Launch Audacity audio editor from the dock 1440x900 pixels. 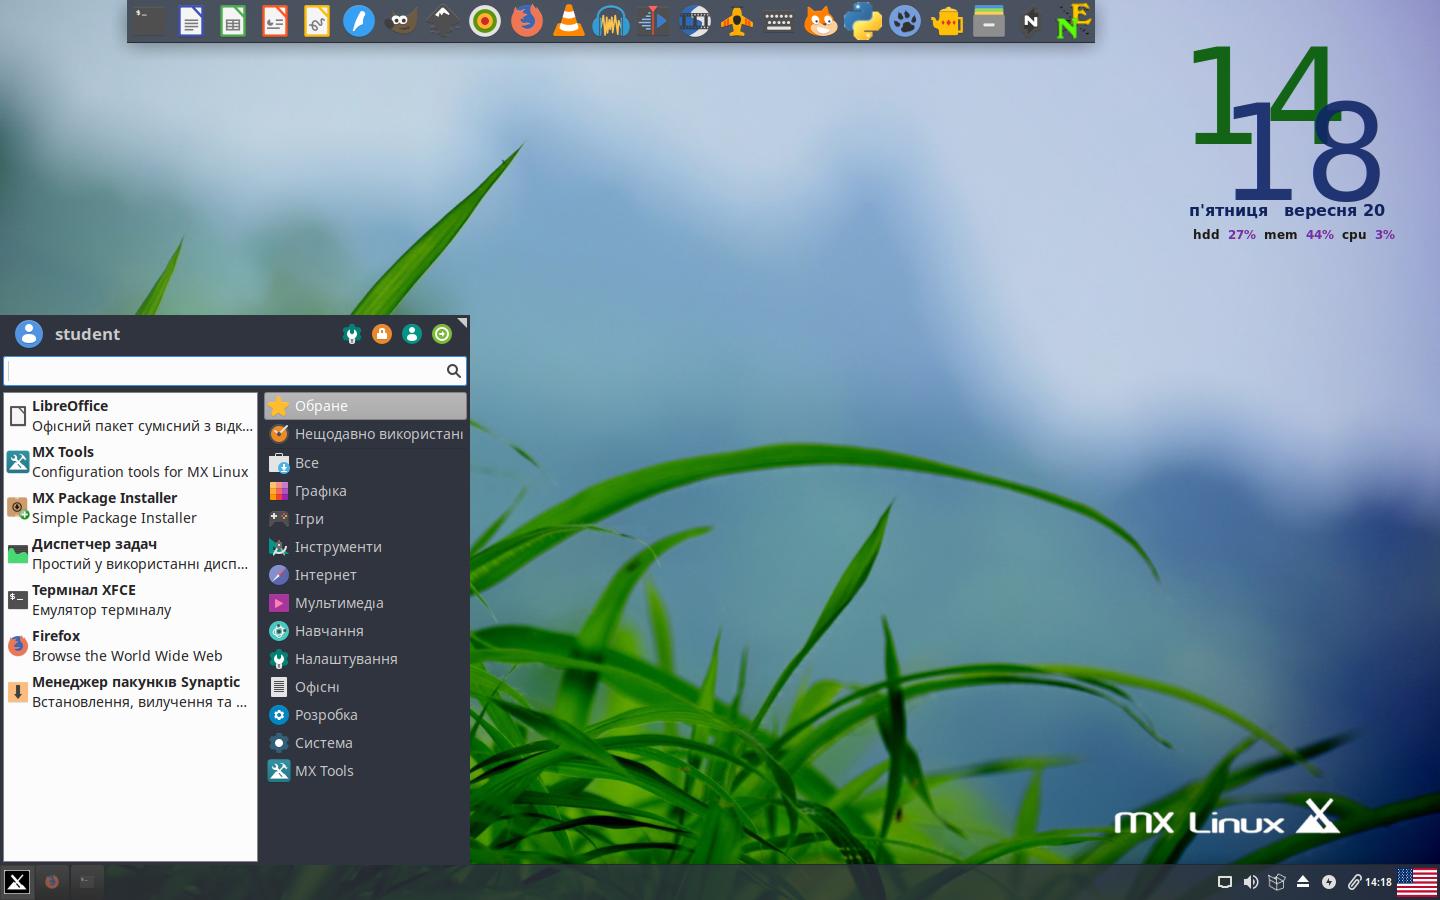pos(610,21)
